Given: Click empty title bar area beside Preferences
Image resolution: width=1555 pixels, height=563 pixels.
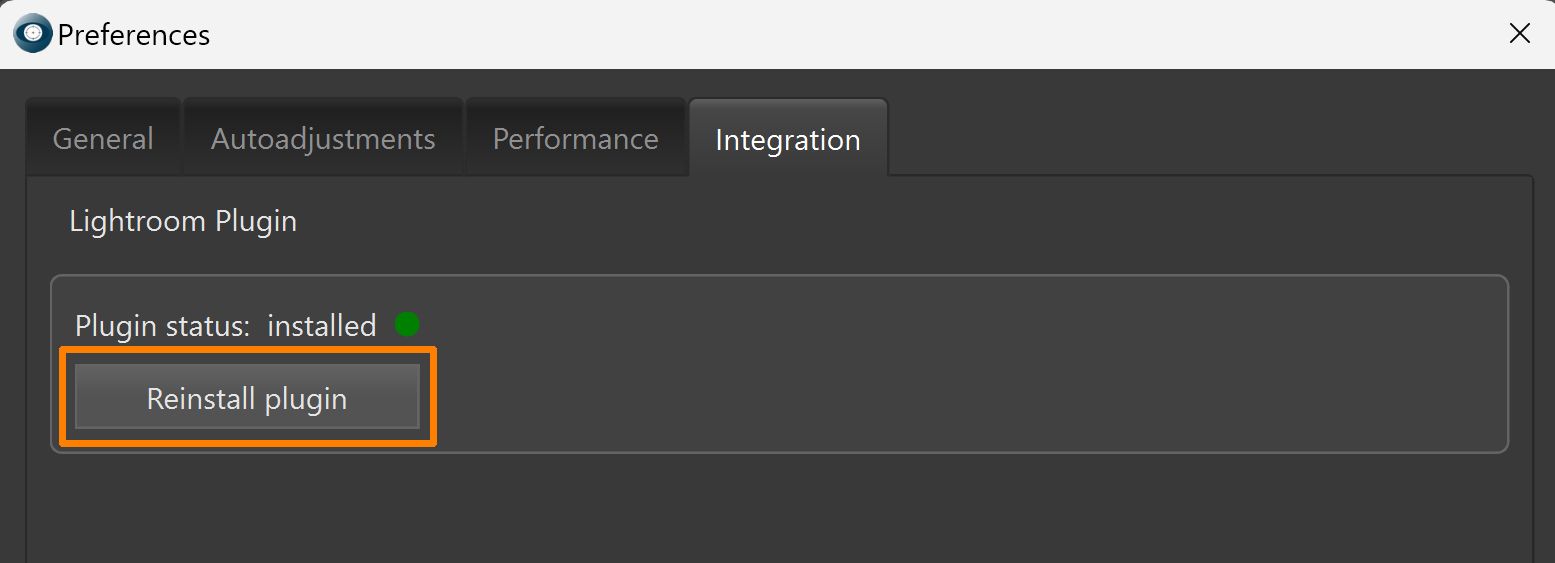Looking at the screenshot, I should [x=800, y=34].
